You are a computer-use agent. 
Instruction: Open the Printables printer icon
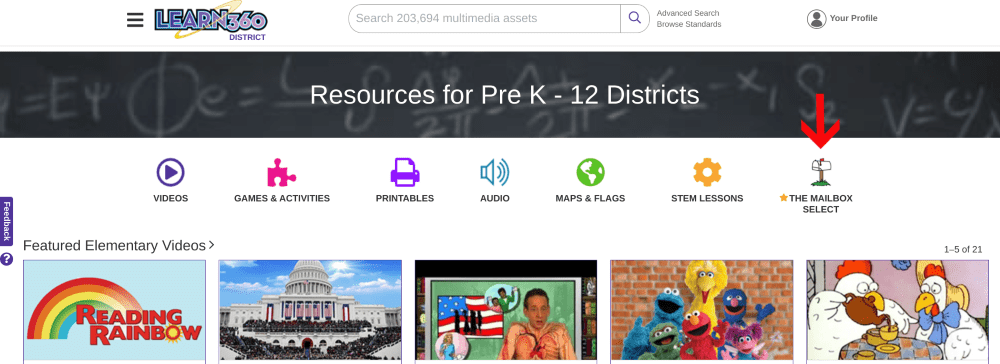tap(405, 172)
